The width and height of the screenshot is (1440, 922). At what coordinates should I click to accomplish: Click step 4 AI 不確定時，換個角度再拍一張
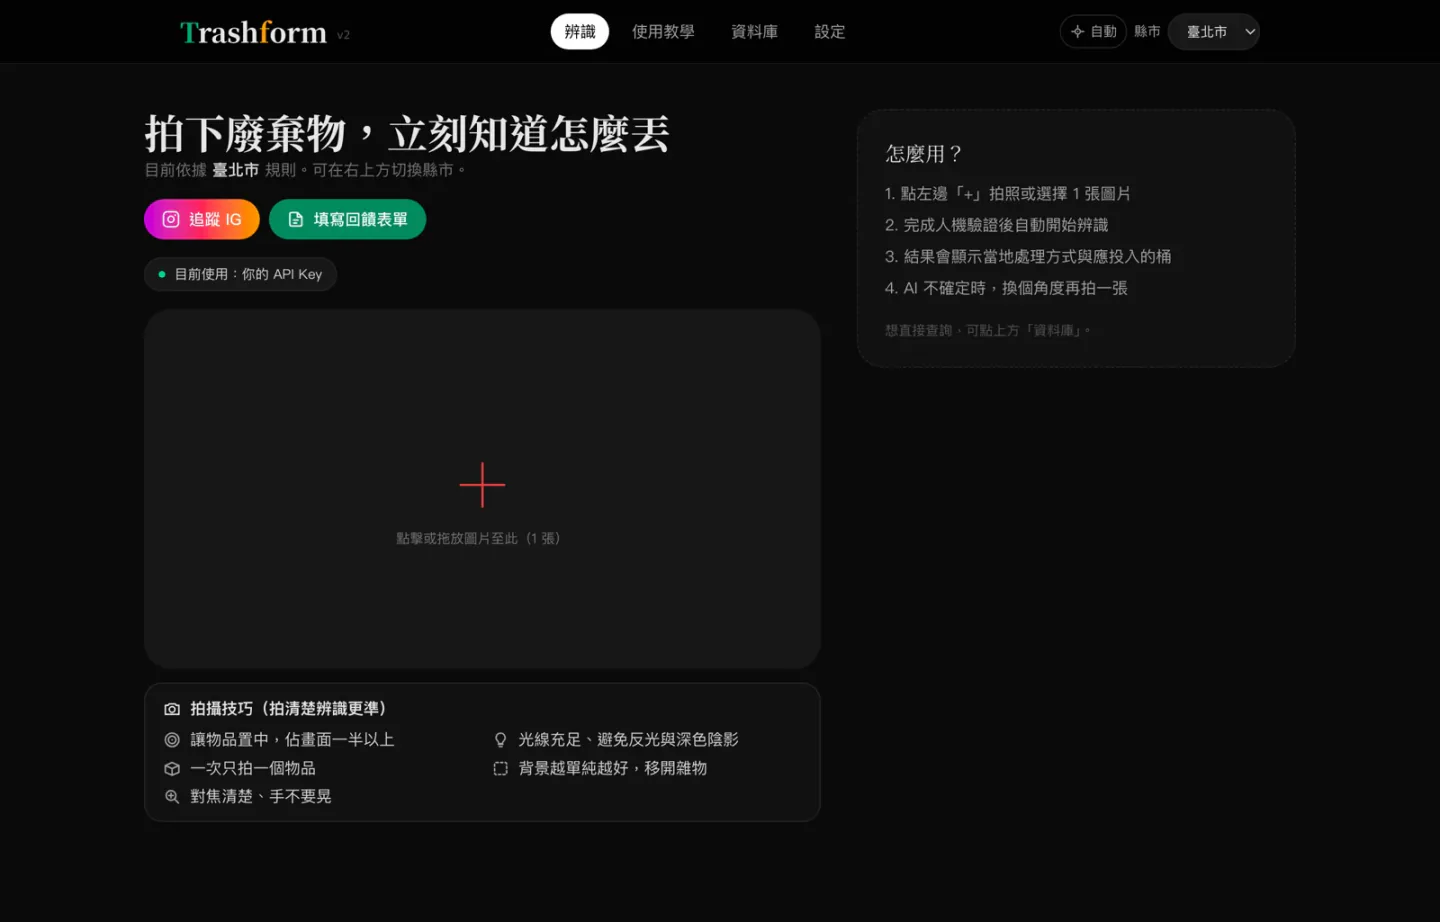1006,288
